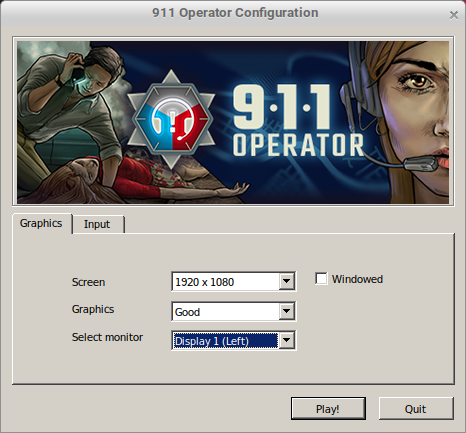Close the 911 Operator Configuration window

454,15
